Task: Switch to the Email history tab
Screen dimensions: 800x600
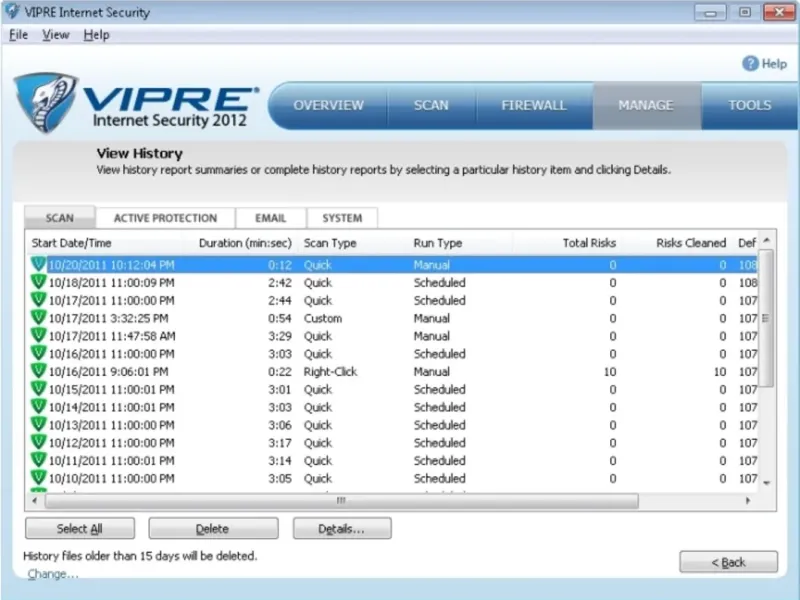Action: point(270,218)
